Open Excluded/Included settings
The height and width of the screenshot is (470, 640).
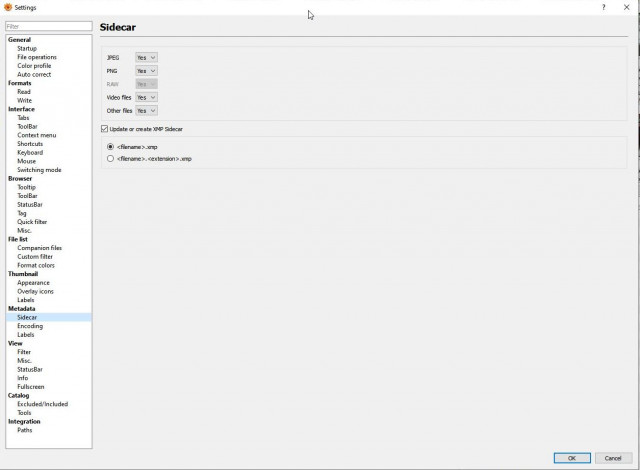tap(43, 404)
